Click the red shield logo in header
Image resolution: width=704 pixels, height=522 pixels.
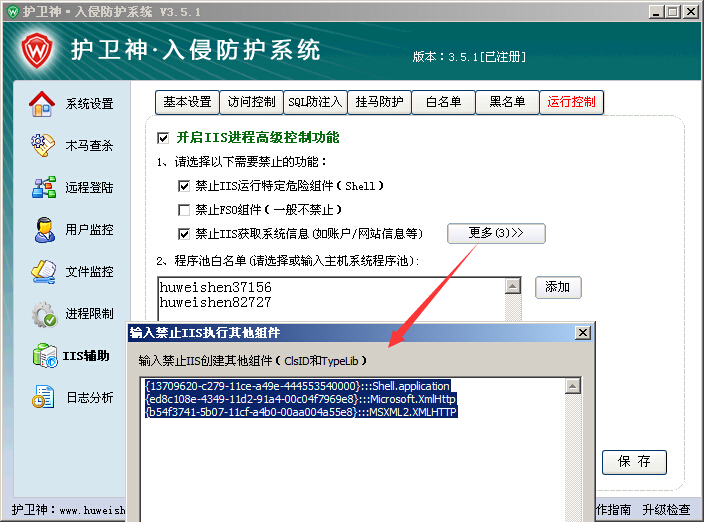[x=36, y=47]
